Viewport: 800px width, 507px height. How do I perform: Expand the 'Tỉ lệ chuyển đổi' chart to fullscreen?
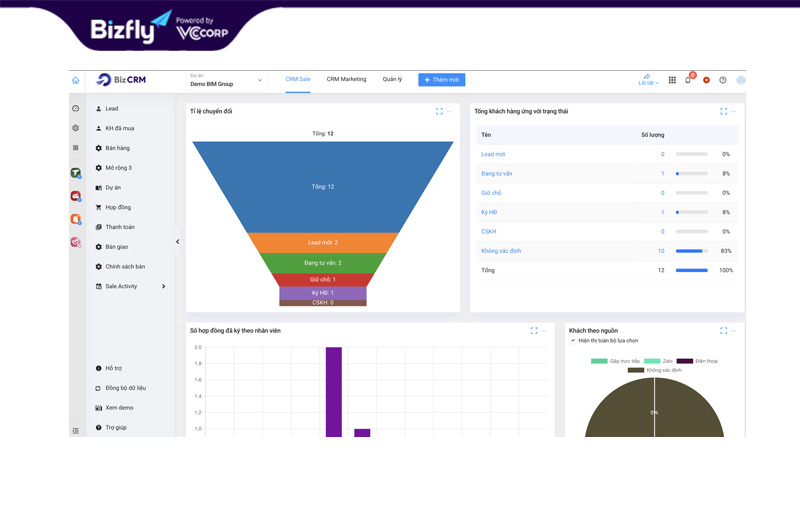coord(439,111)
